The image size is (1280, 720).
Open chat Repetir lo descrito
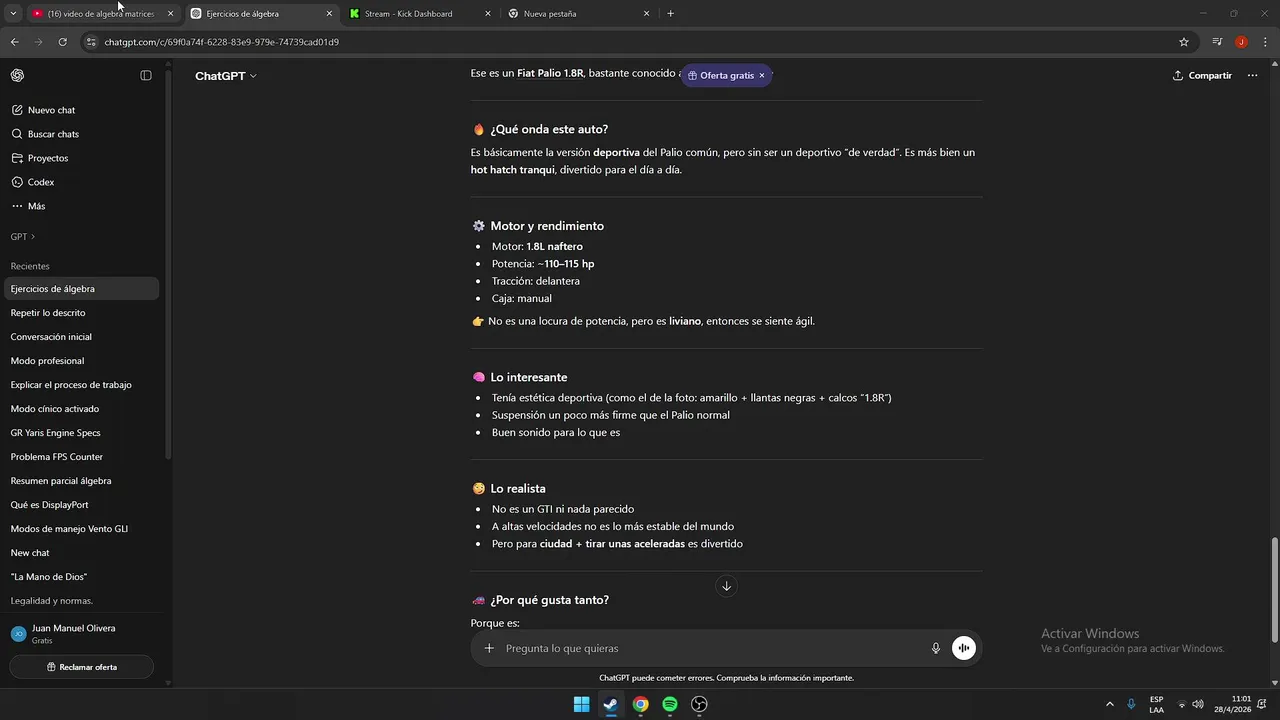80,313
